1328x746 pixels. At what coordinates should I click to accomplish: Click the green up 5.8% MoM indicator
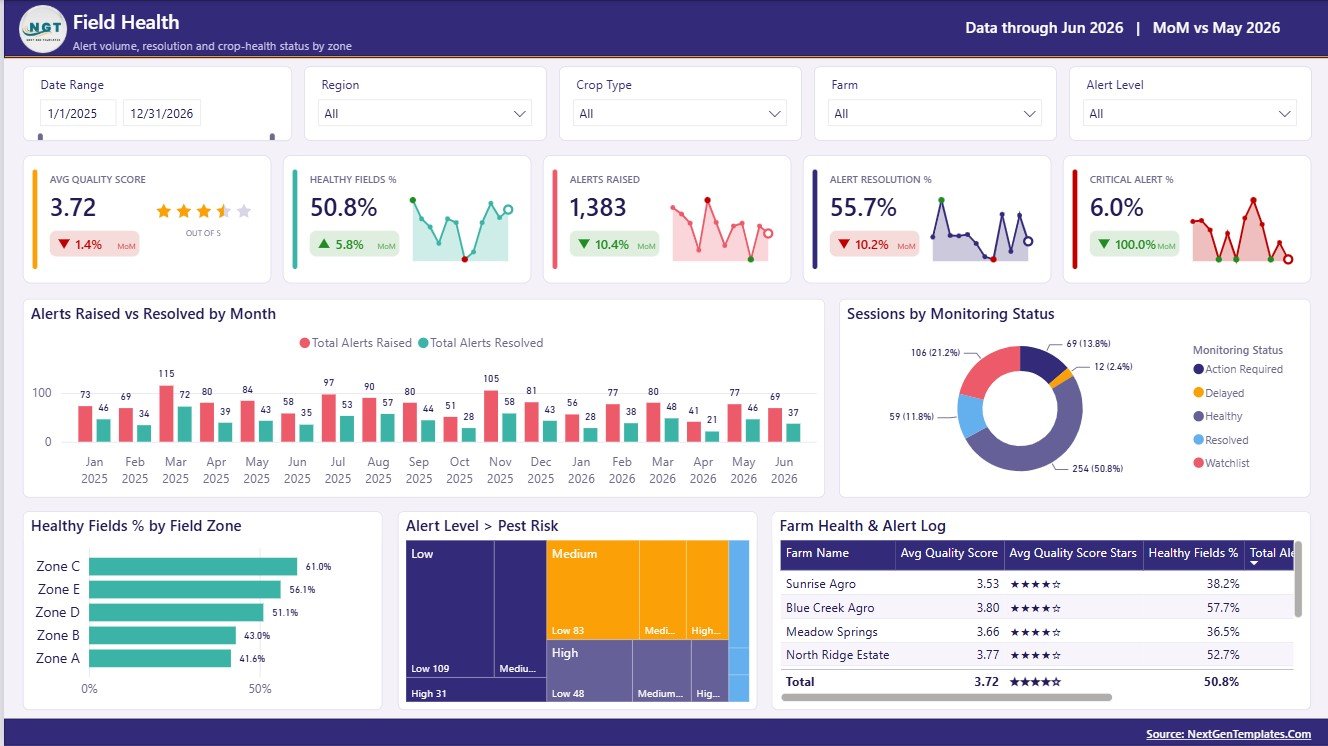(354, 244)
